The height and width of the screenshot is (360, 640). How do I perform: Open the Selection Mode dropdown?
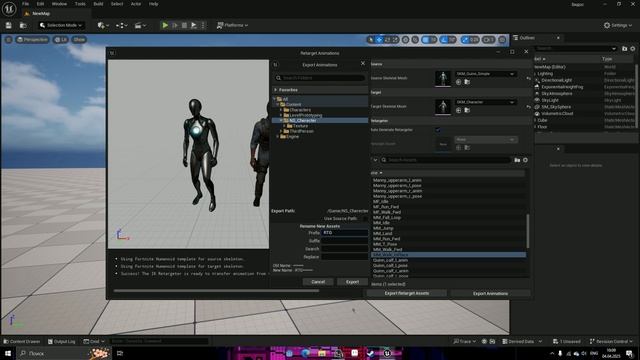click(61, 25)
